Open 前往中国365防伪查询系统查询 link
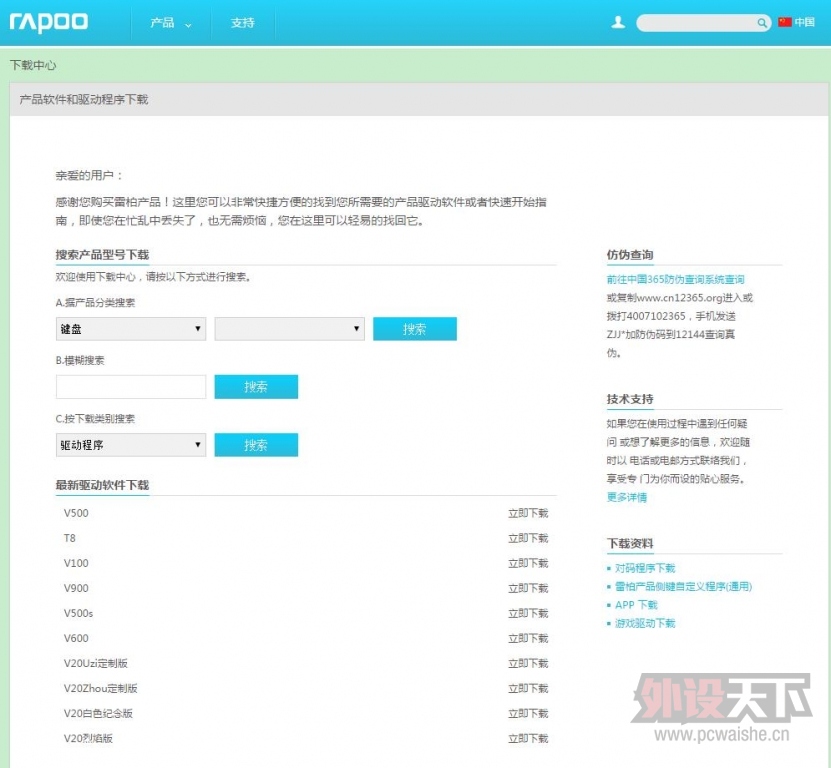Screen dimensions: 831x768 tap(676, 279)
